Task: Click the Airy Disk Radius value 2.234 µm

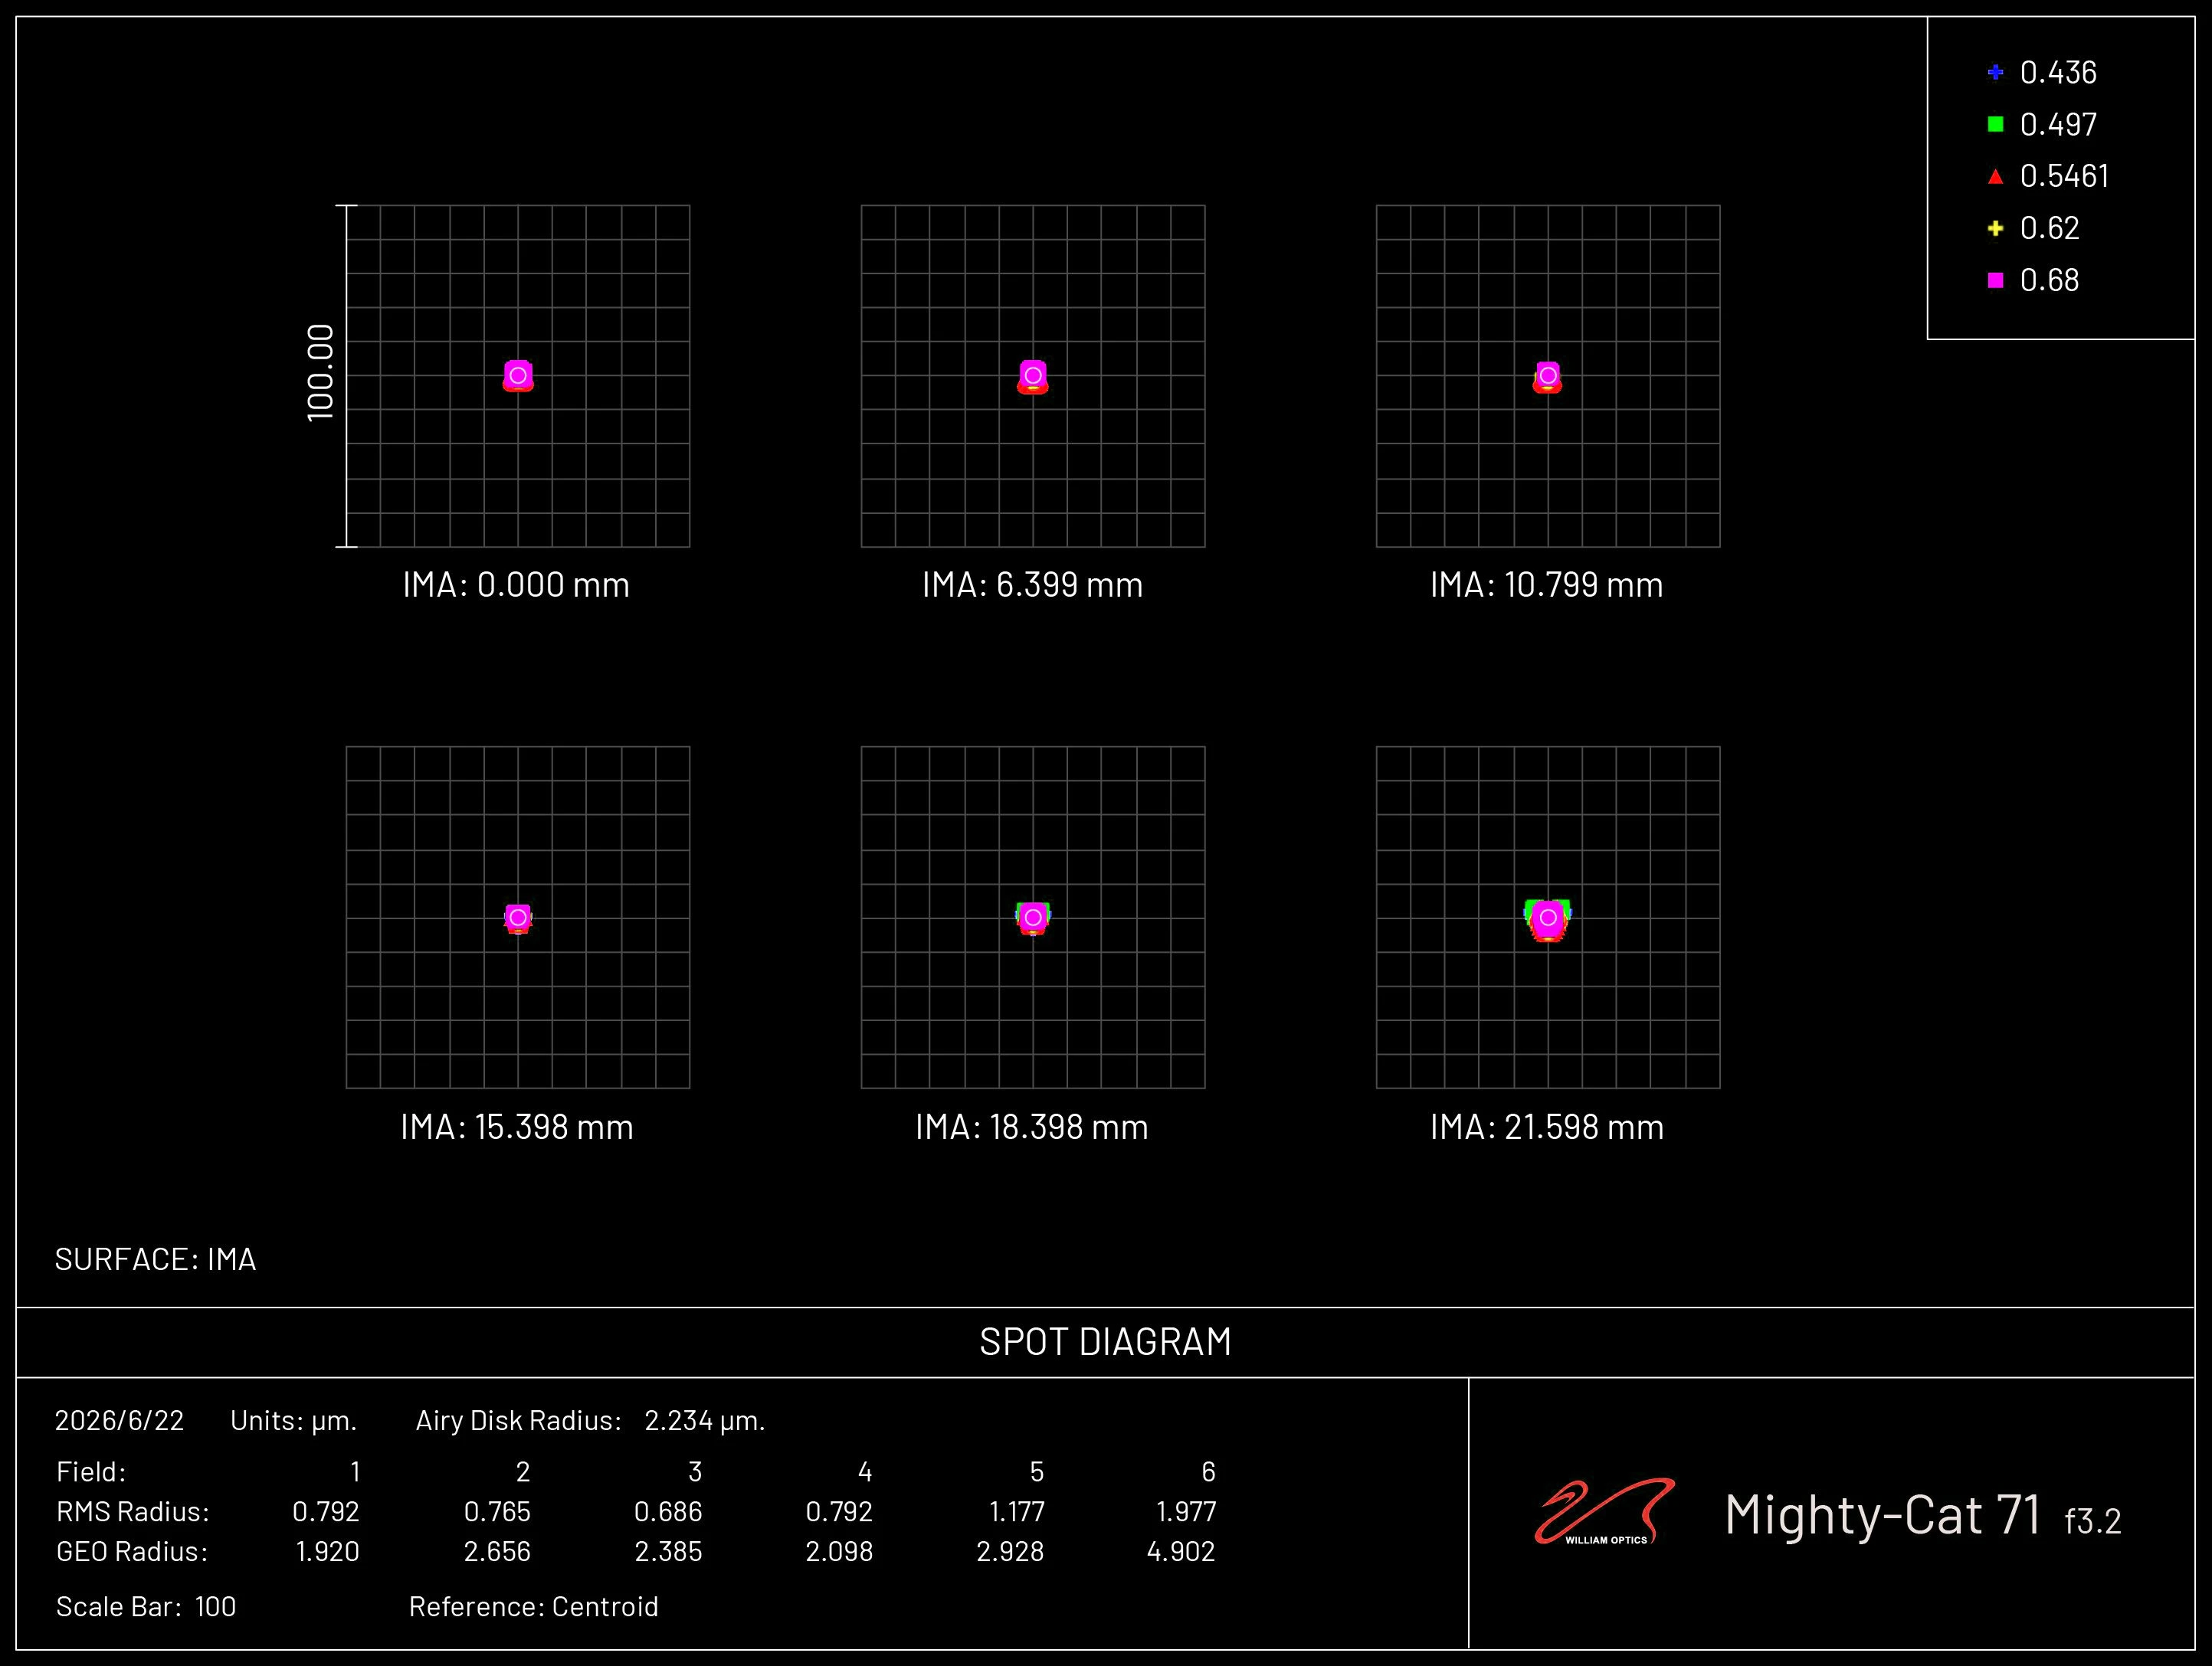Action: coord(705,1421)
